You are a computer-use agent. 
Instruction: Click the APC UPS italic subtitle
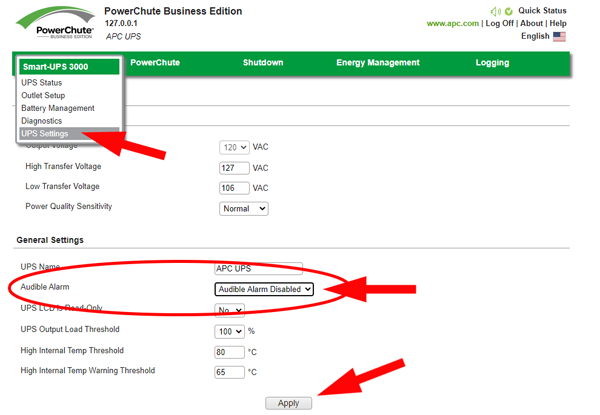click(123, 36)
